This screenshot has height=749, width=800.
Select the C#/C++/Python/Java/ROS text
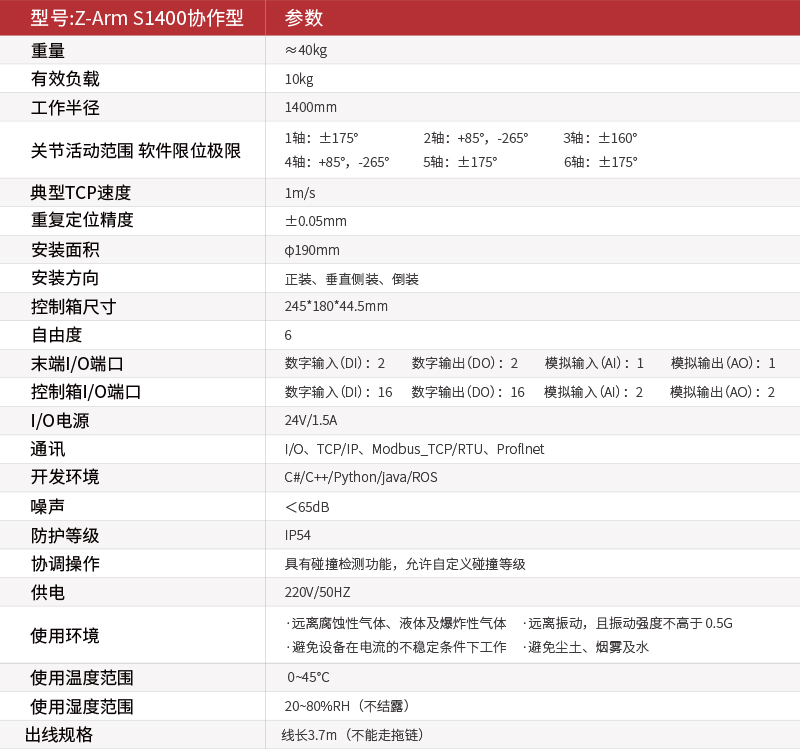(361, 477)
